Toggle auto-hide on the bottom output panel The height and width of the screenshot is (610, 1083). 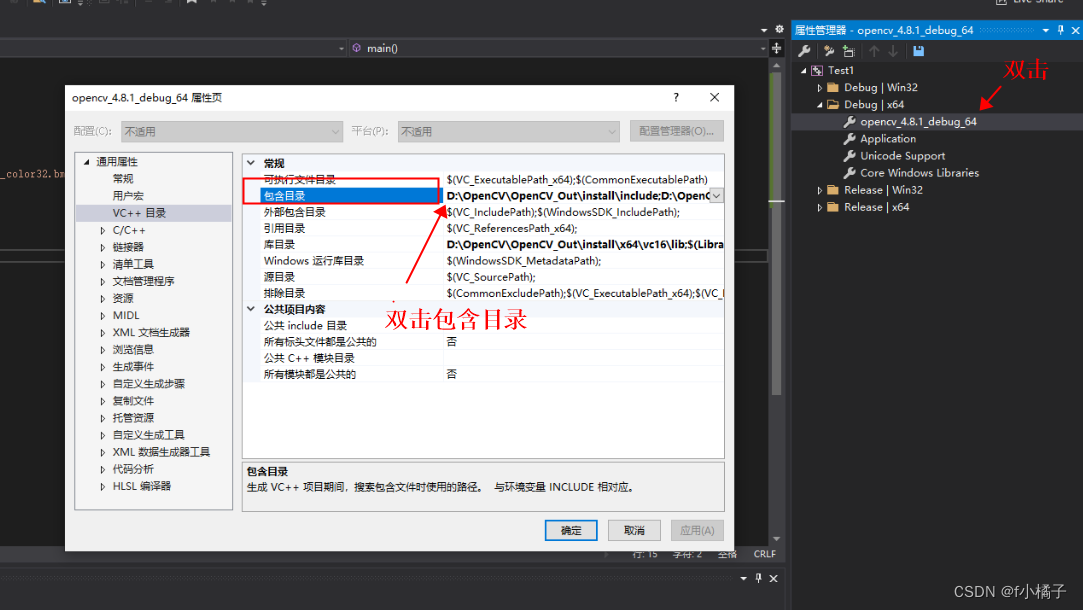point(757,578)
